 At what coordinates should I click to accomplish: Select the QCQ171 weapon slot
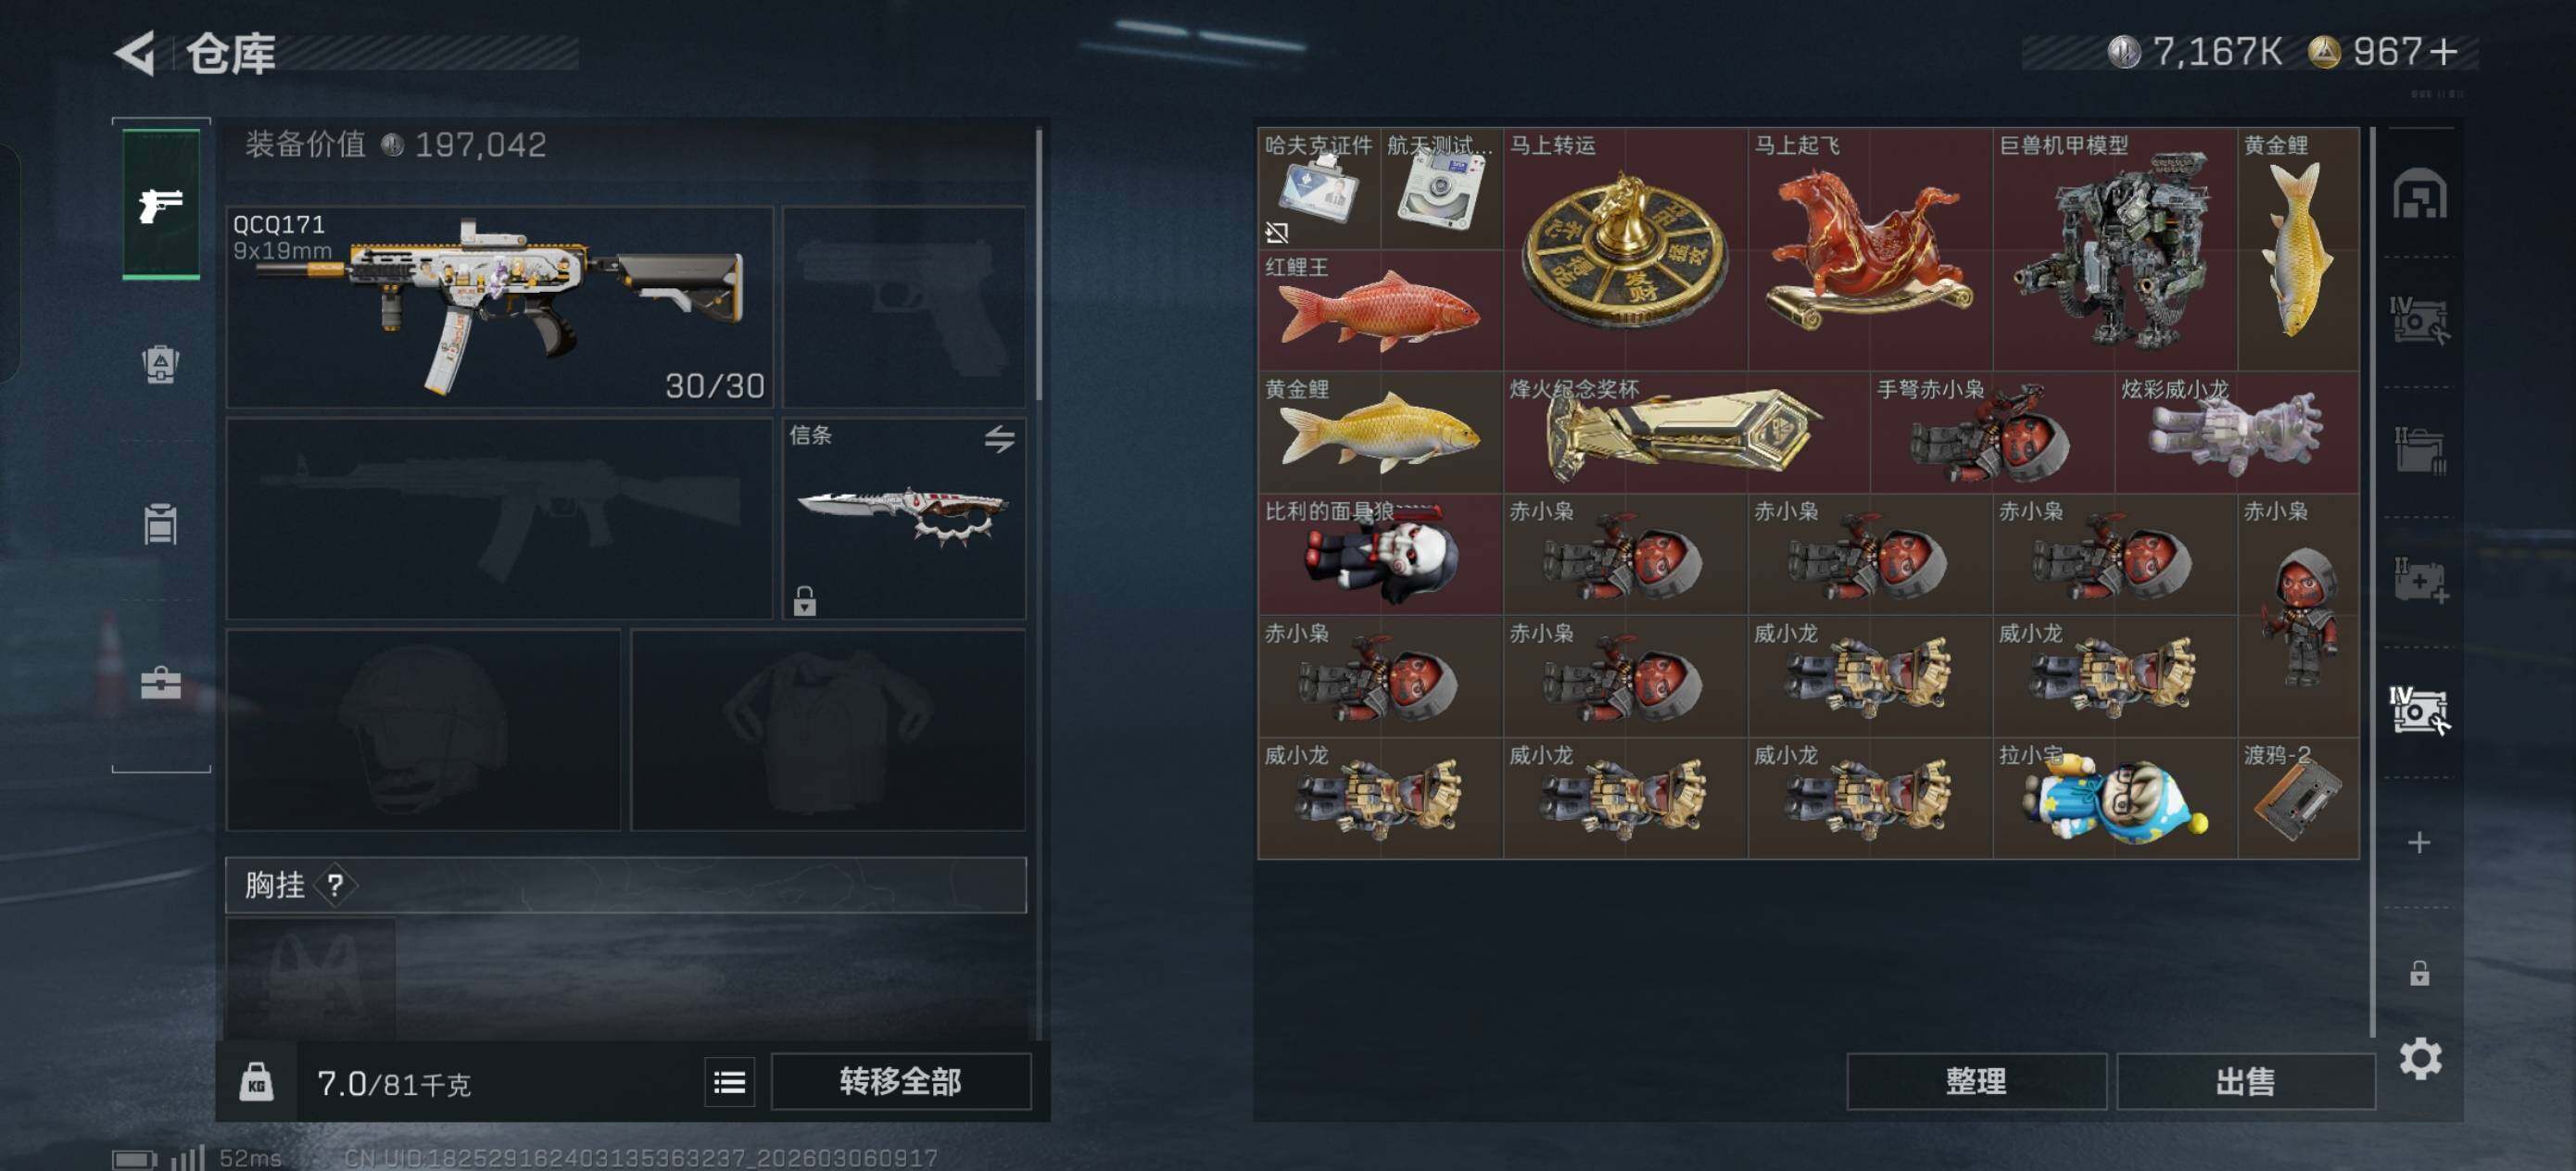point(500,306)
